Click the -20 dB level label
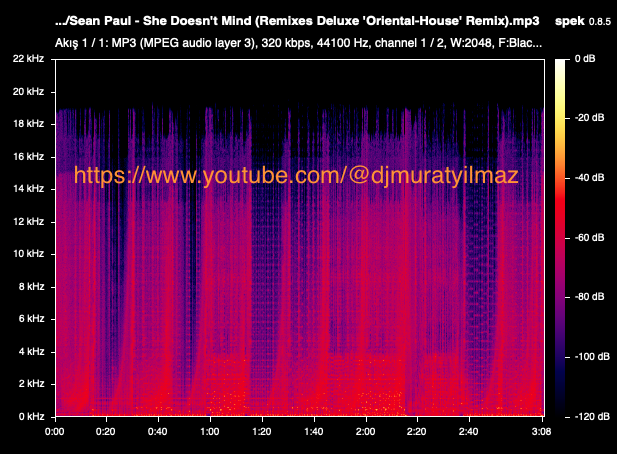The height and width of the screenshot is (454, 617). (x=589, y=118)
